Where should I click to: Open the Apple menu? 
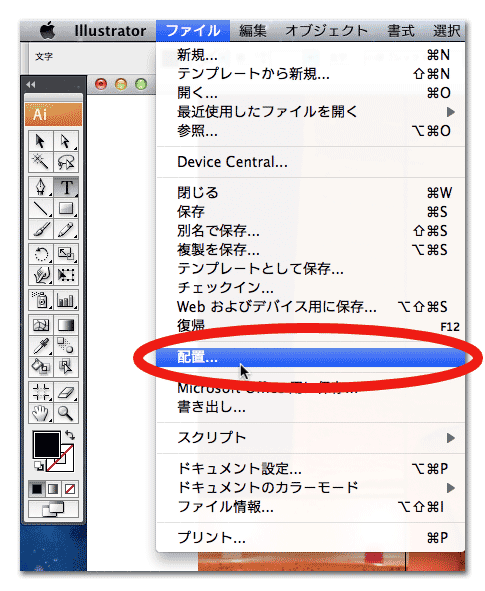click(x=48, y=31)
